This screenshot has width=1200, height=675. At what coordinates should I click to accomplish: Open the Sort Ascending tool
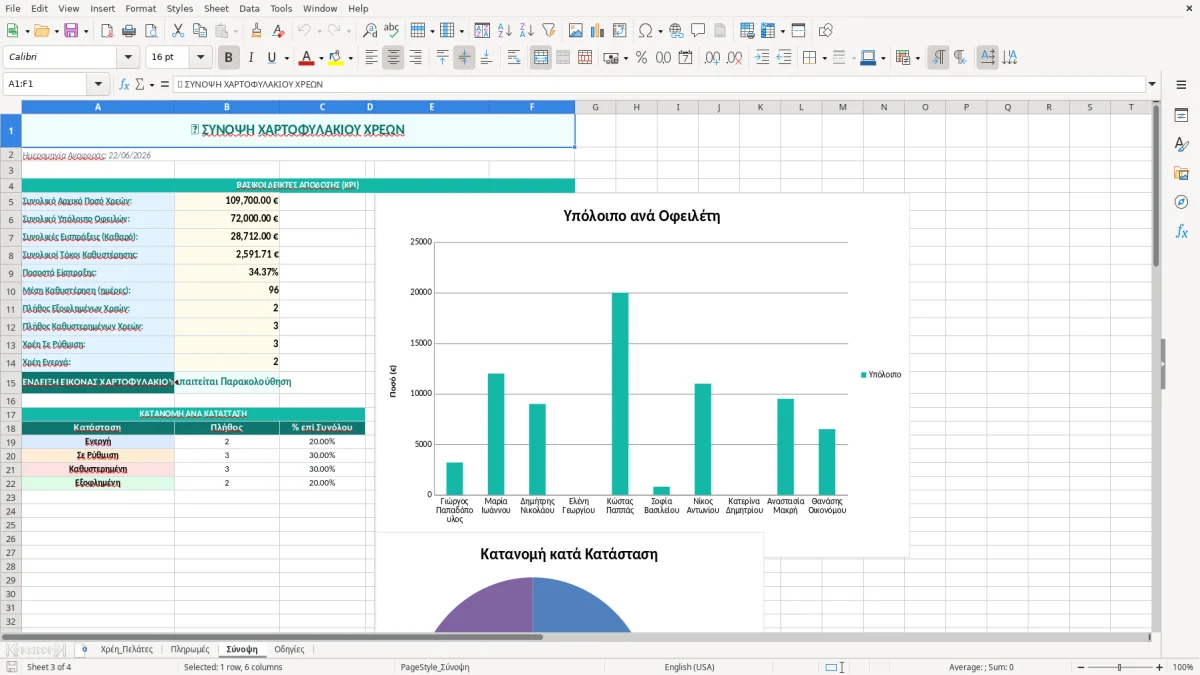[x=504, y=31]
